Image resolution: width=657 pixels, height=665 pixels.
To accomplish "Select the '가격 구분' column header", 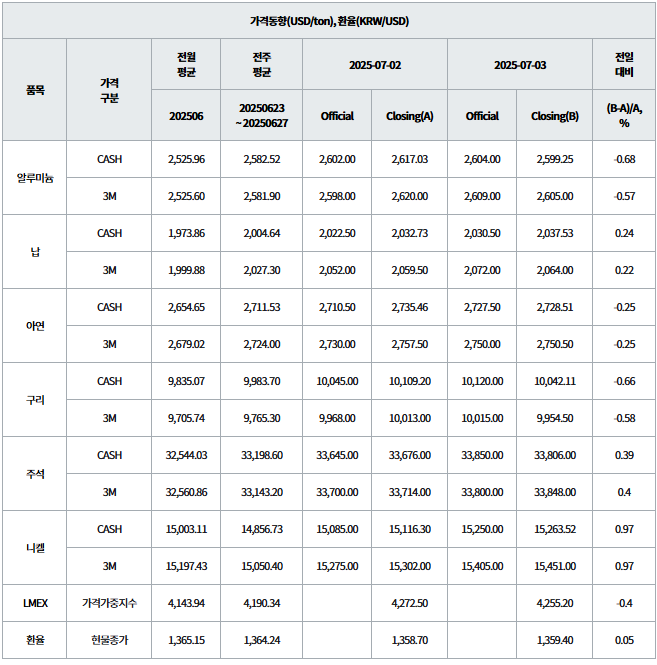I will [109, 90].
